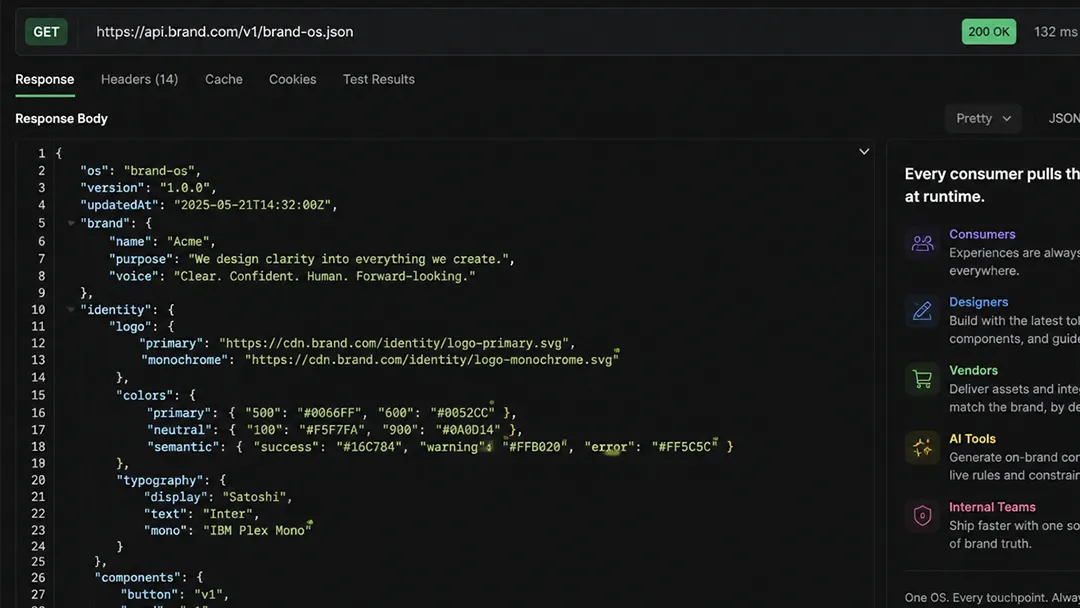
Task: Click the AI Tools heading
Action: click(x=973, y=439)
